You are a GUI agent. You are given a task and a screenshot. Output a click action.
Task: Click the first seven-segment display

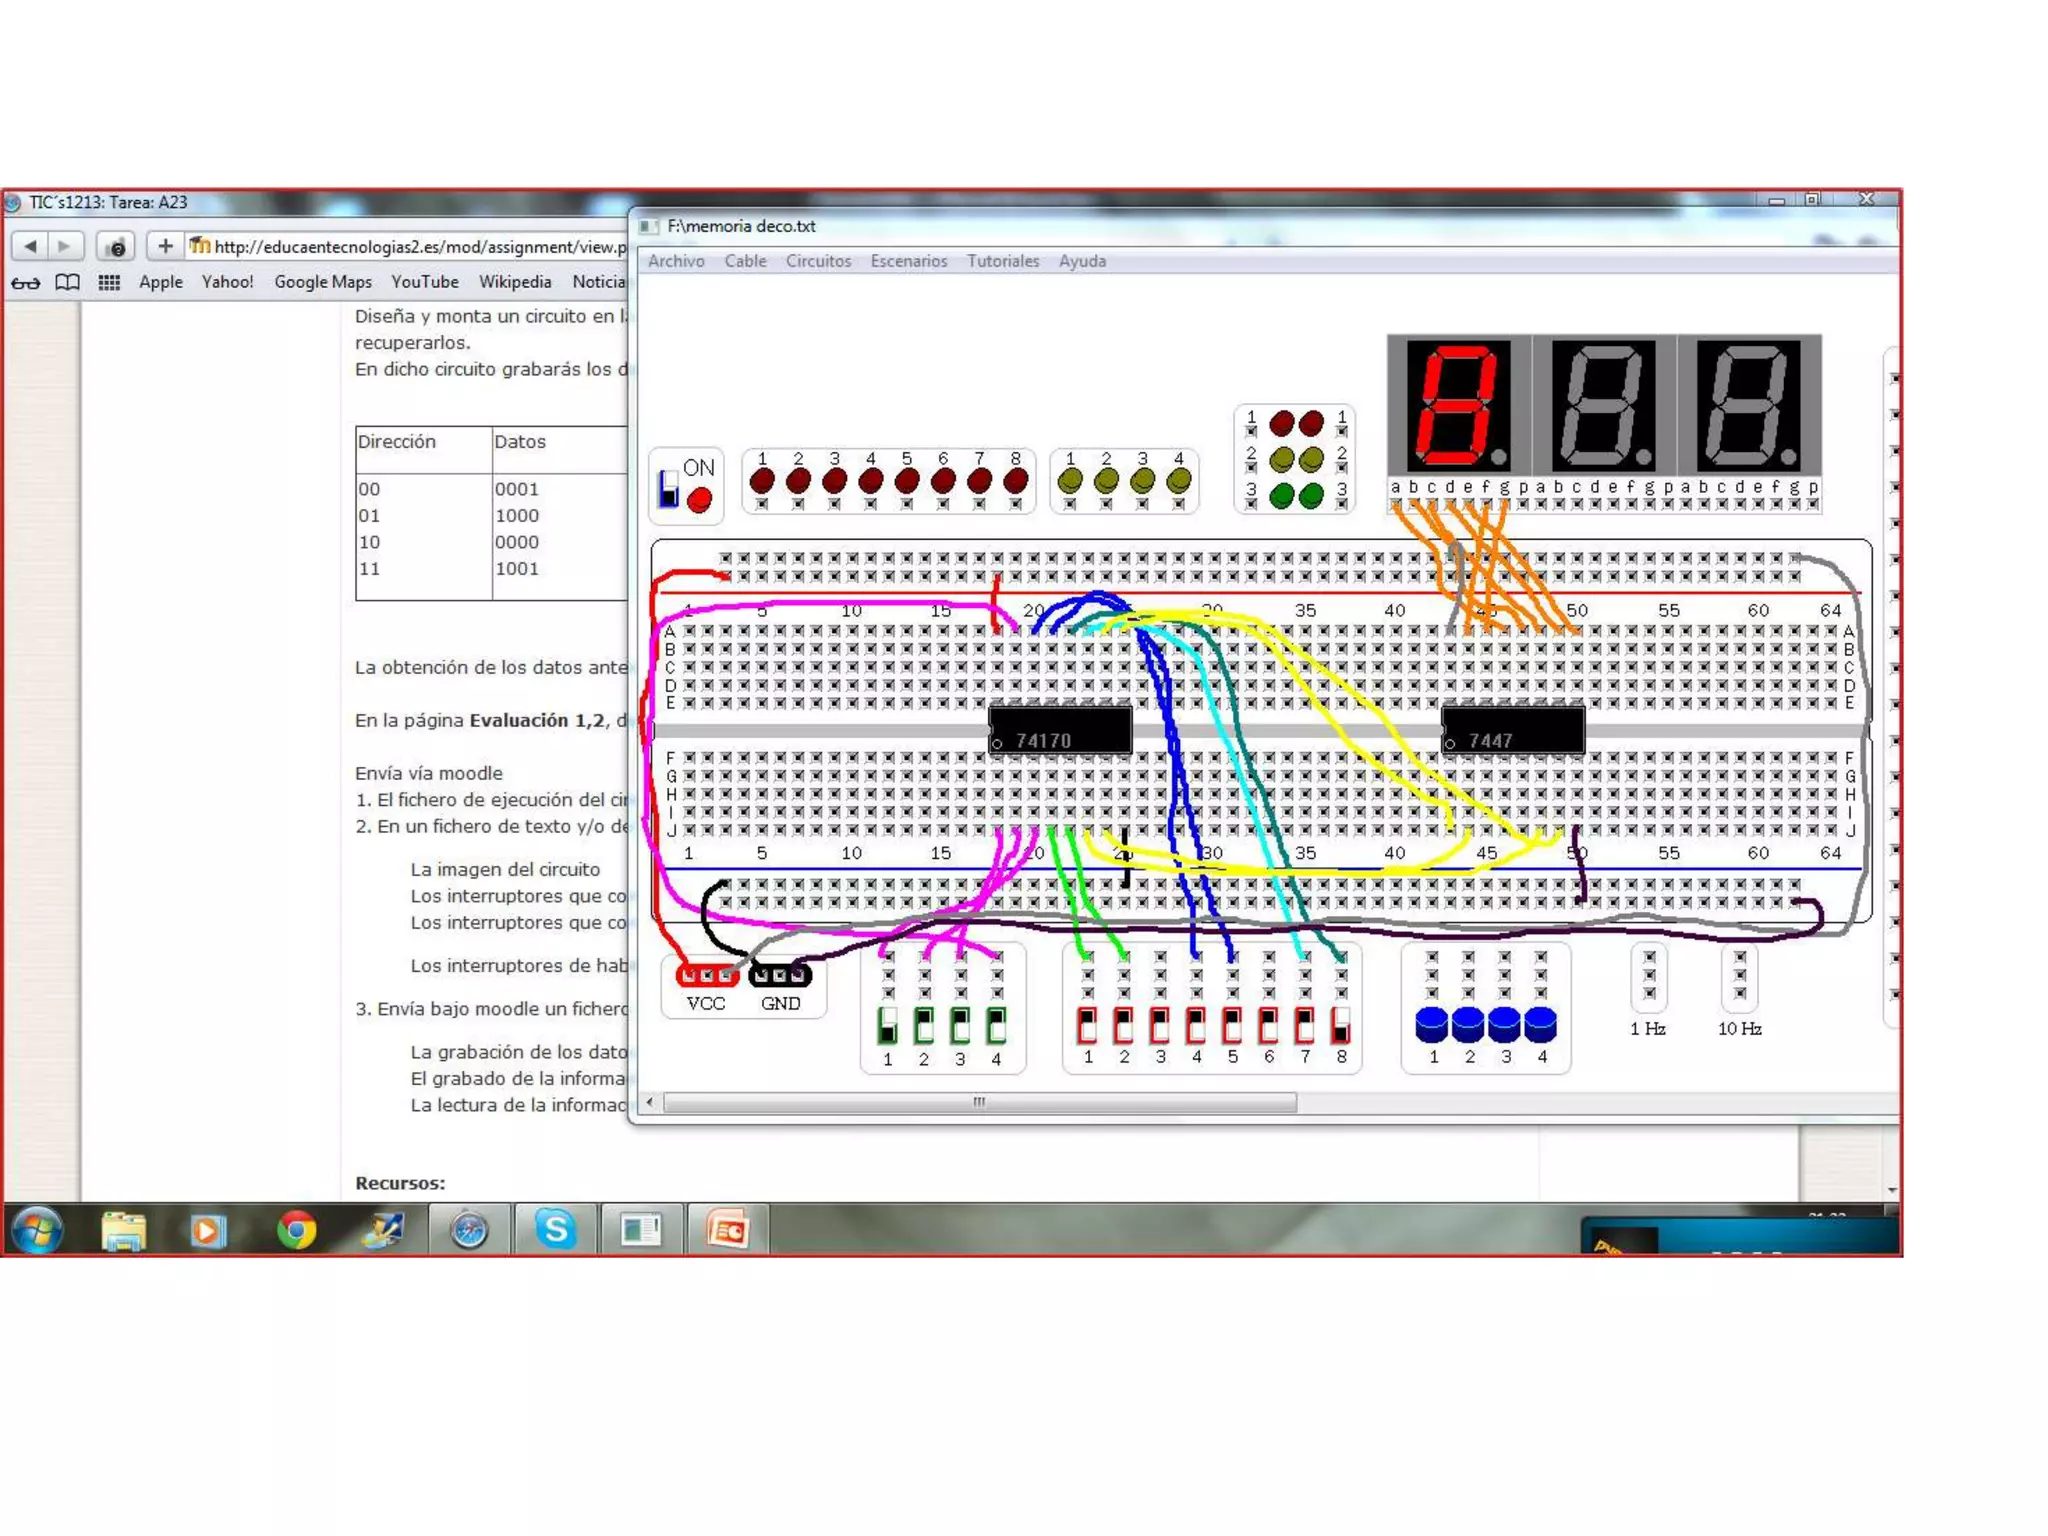tap(1458, 404)
